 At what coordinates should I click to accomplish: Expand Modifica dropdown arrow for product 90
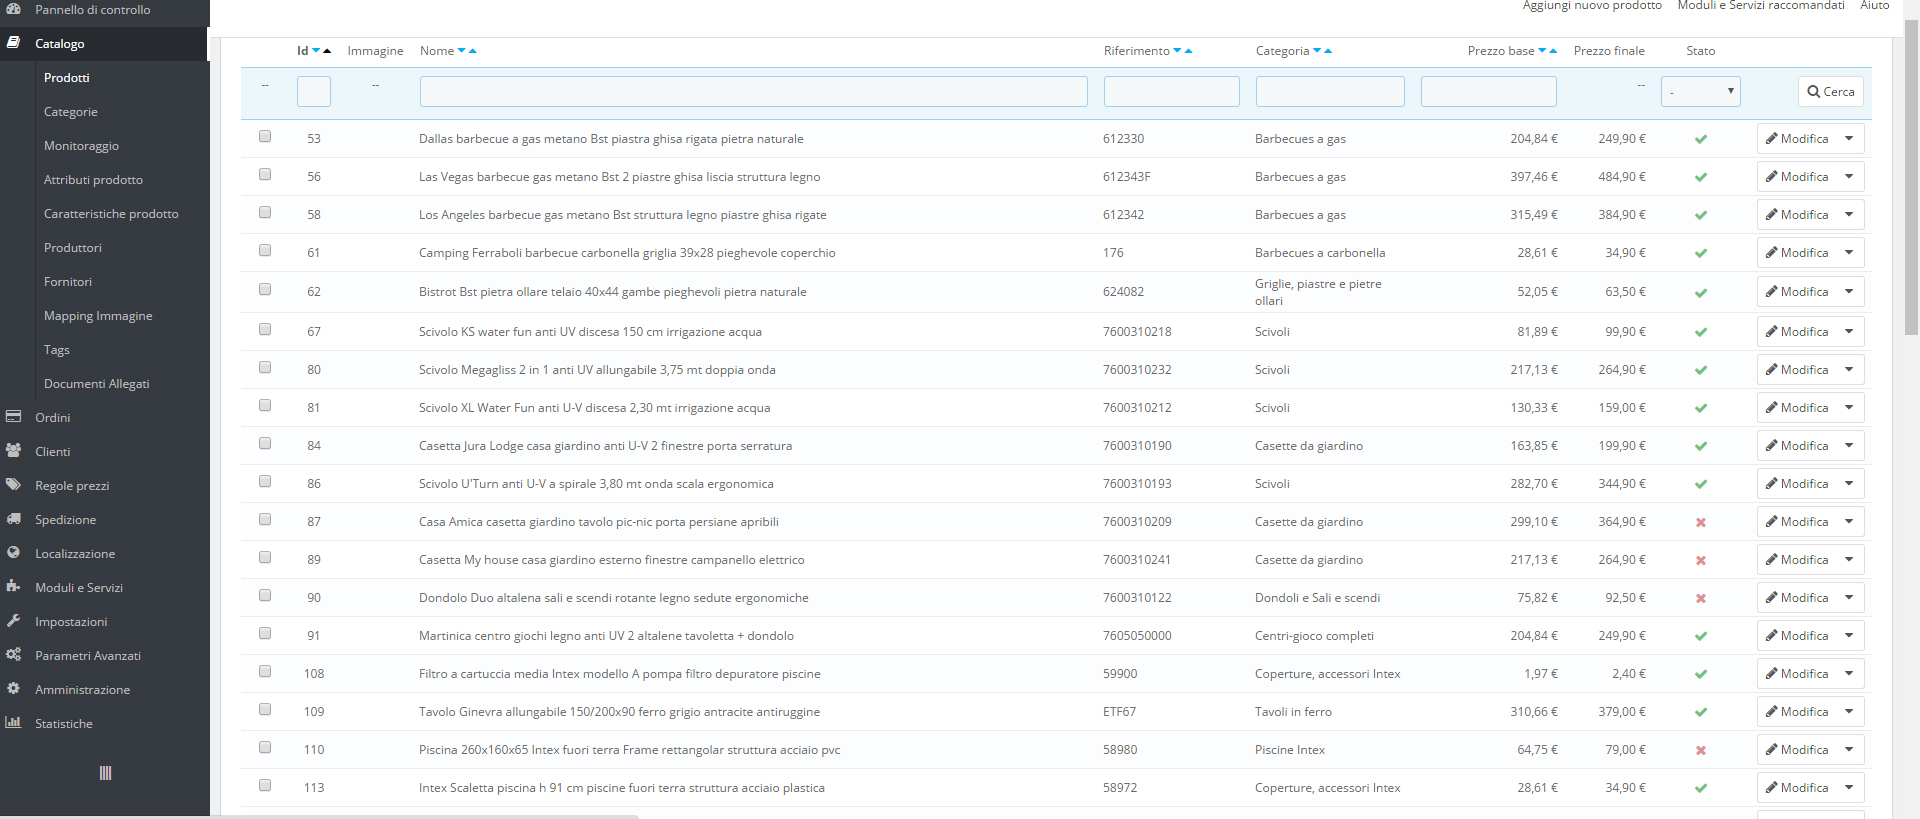(x=1849, y=598)
